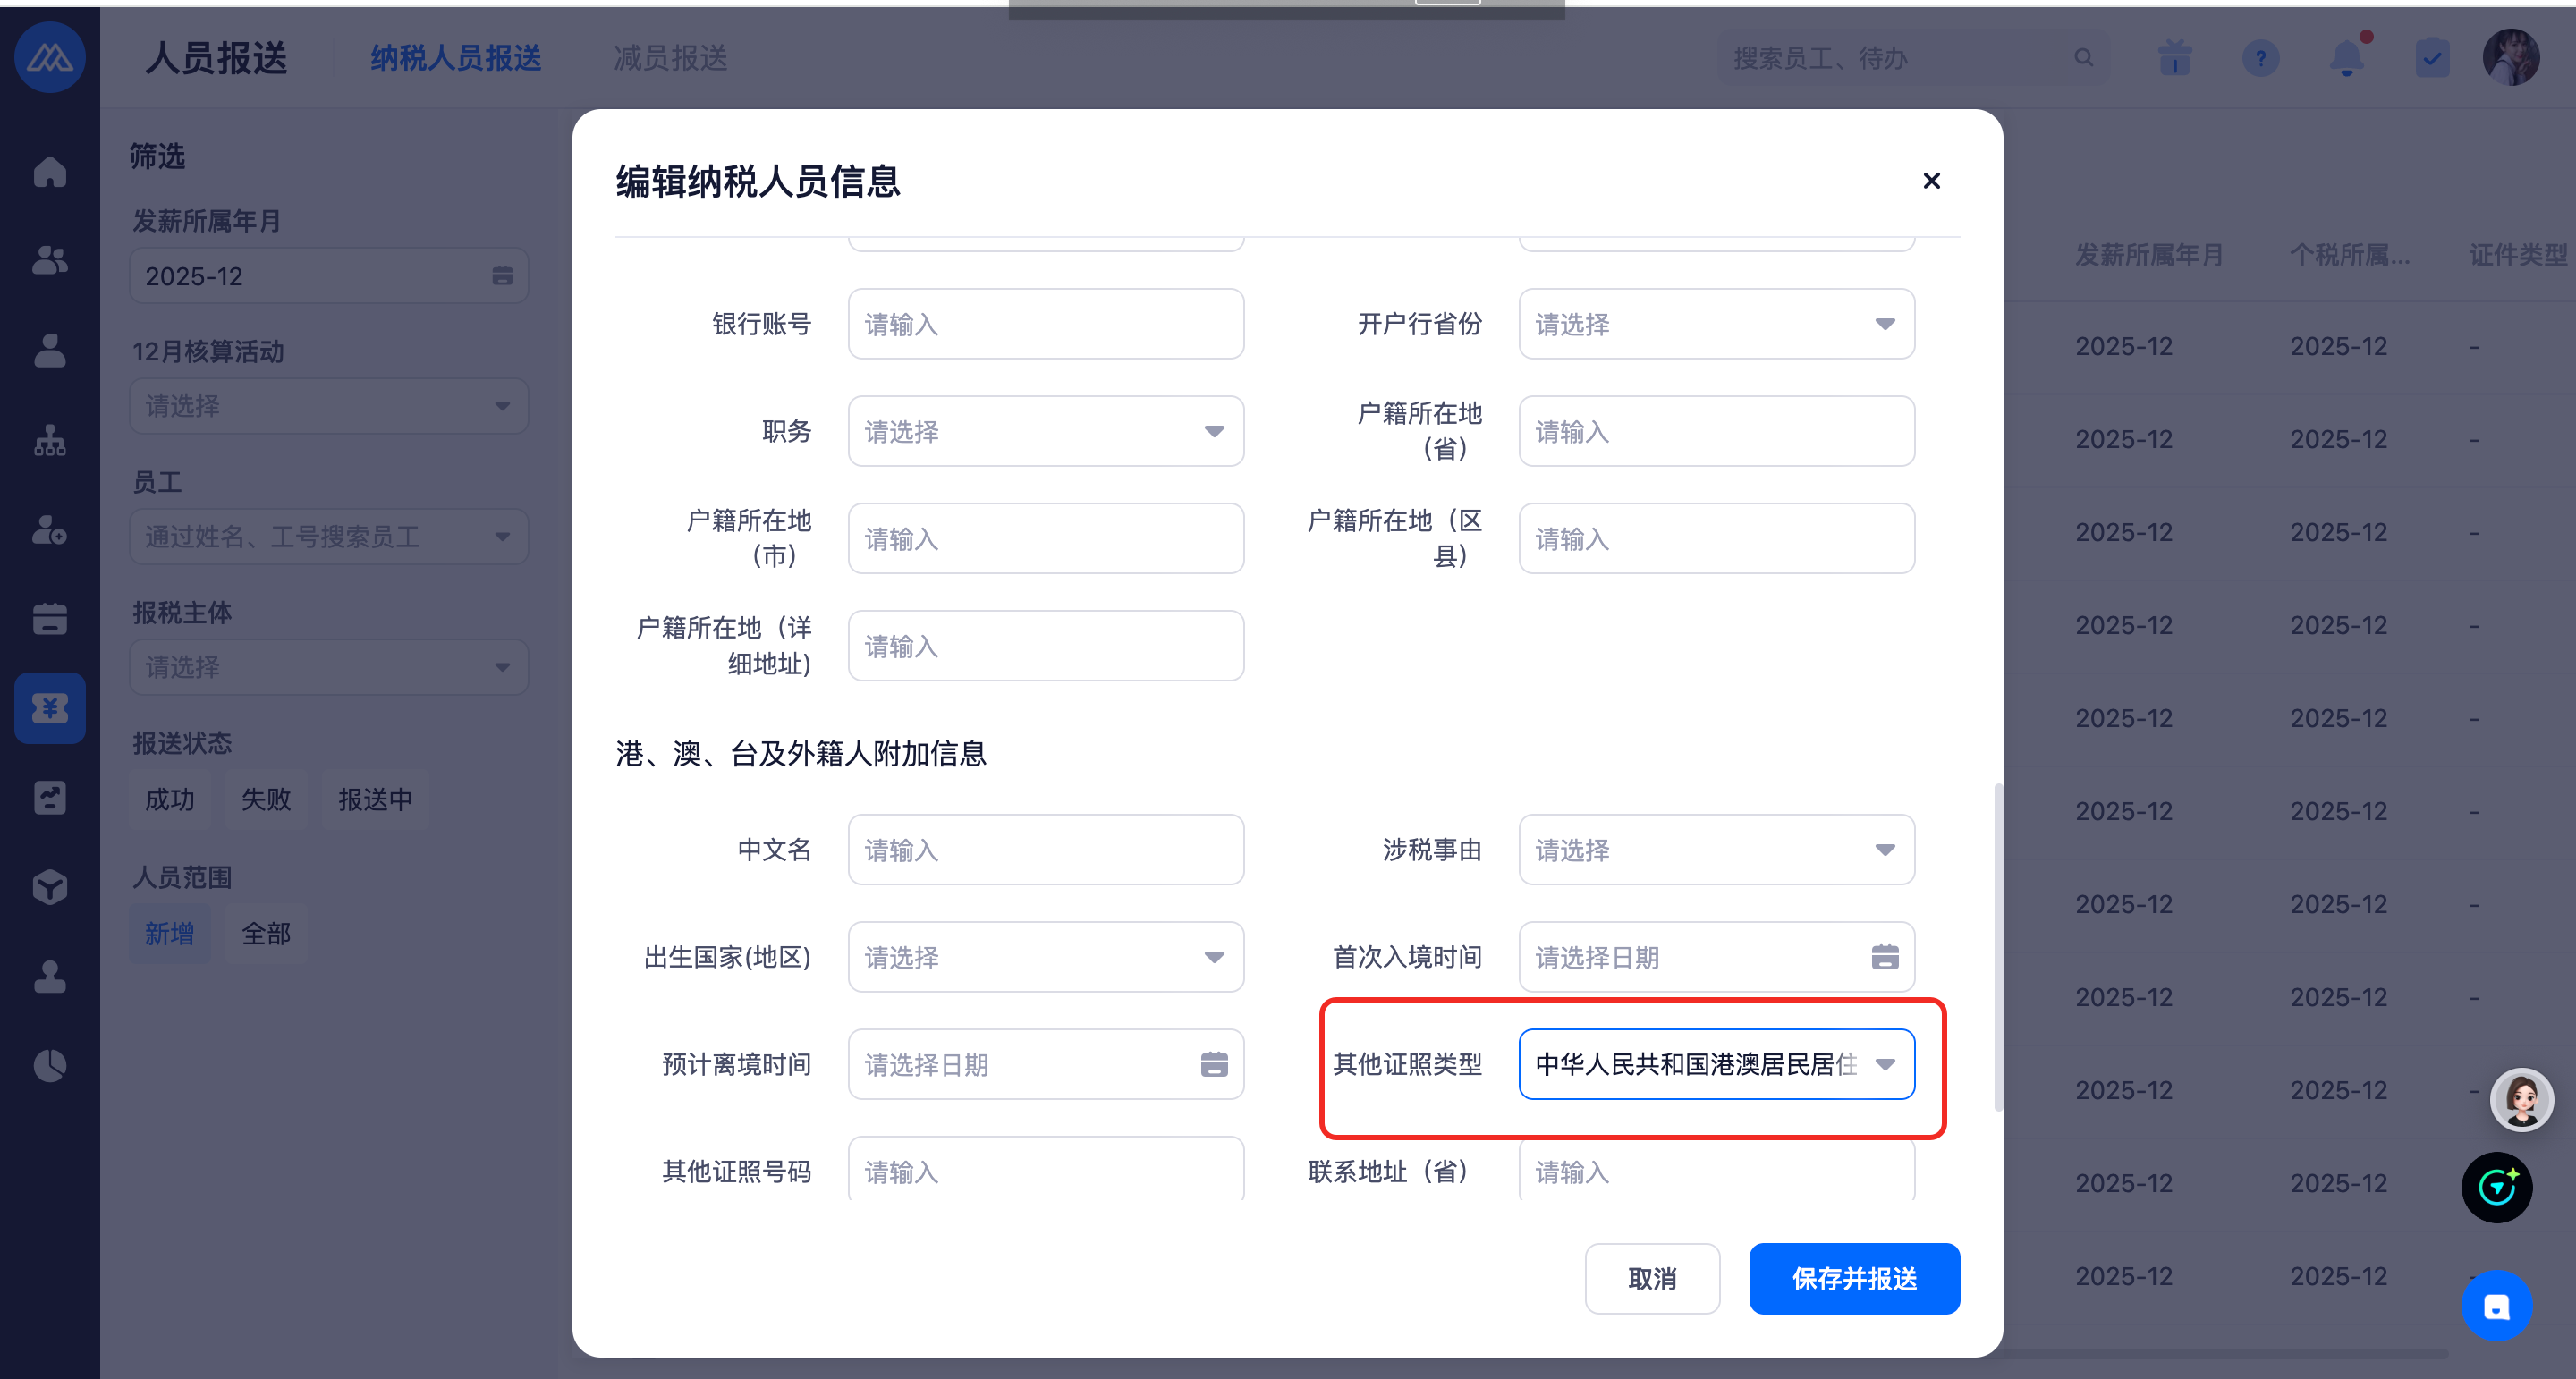Click the pie chart report sidebar icon
Viewport: 2576px width, 1379px height.
pos(49,1066)
